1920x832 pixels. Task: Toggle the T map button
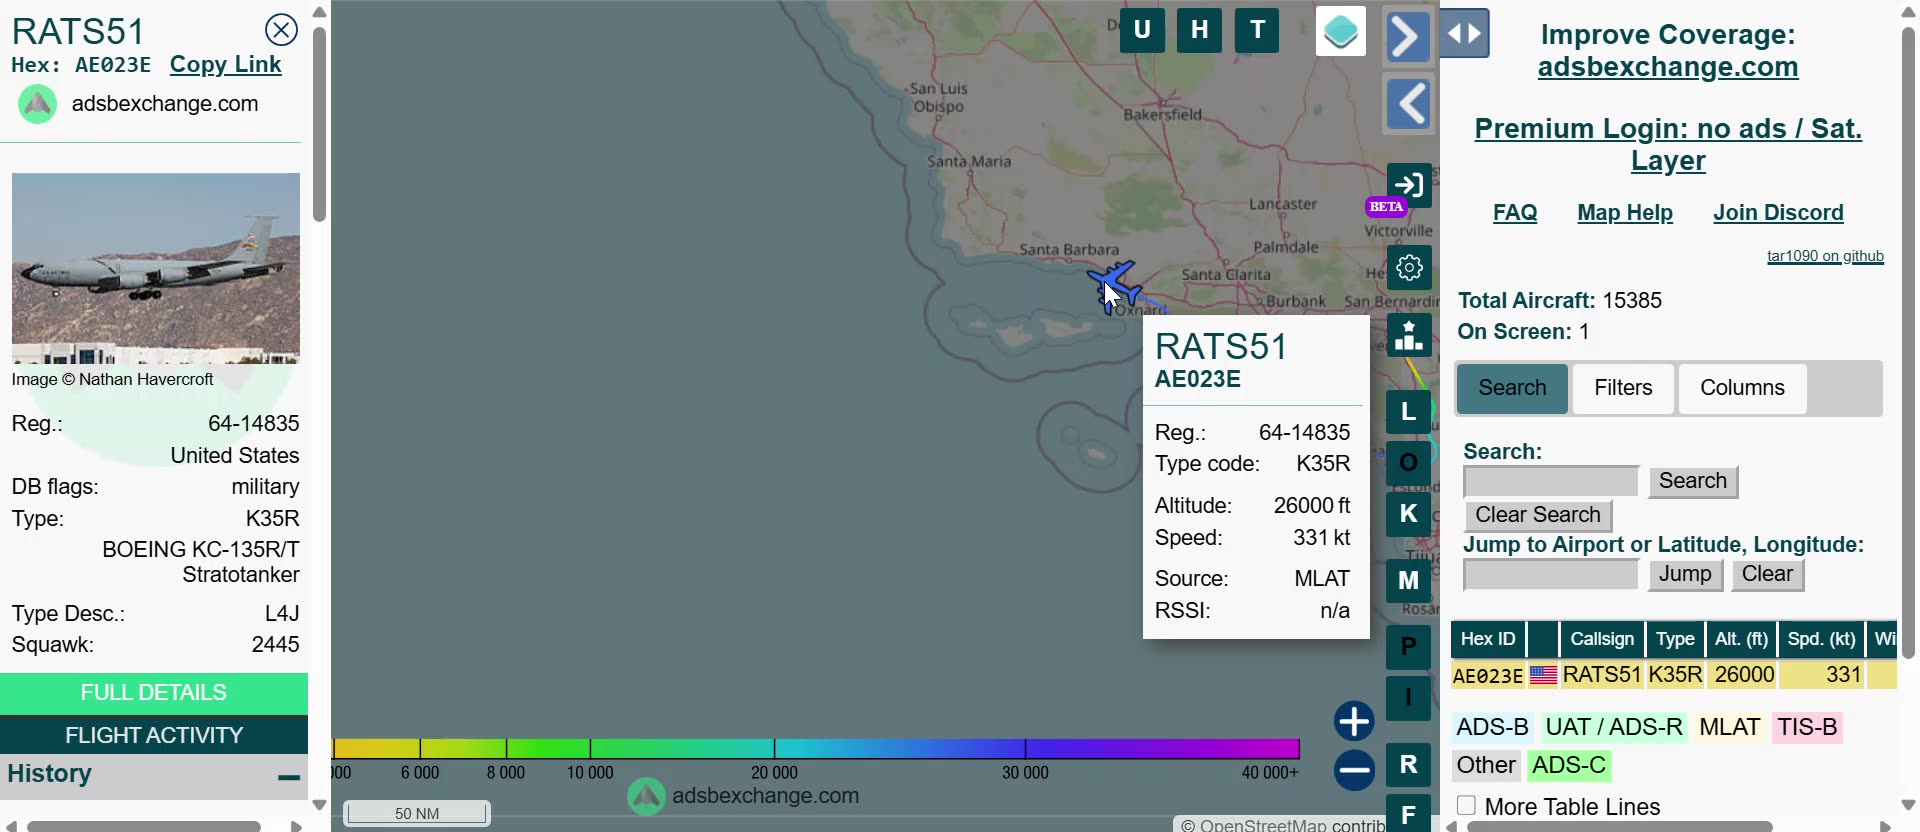[x=1258, y=30]
